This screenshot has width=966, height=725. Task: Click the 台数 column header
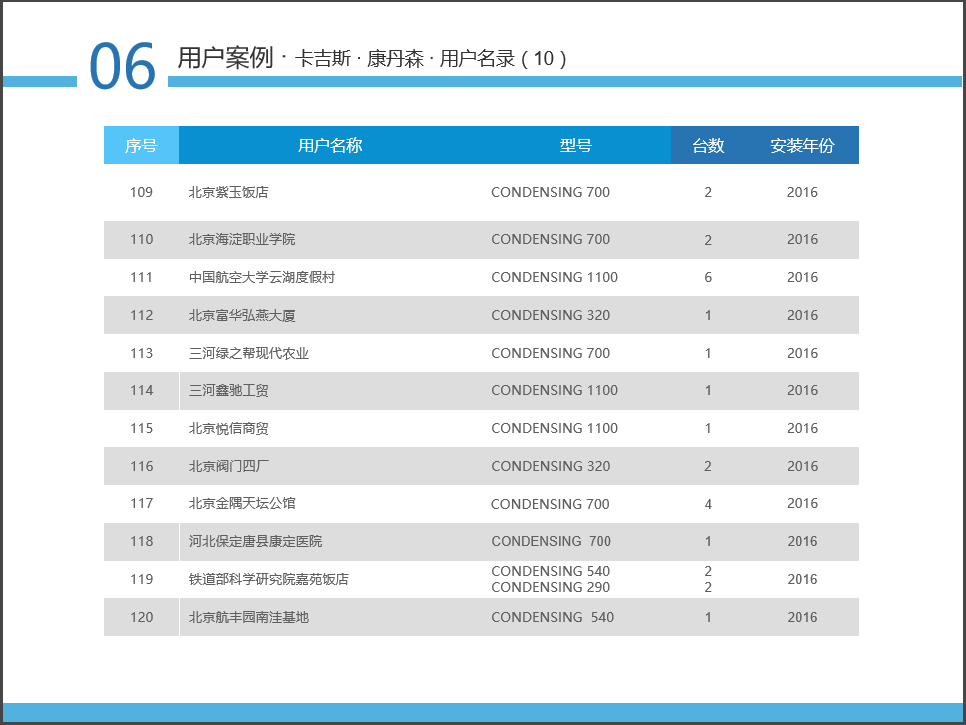(x=708, y=145)
